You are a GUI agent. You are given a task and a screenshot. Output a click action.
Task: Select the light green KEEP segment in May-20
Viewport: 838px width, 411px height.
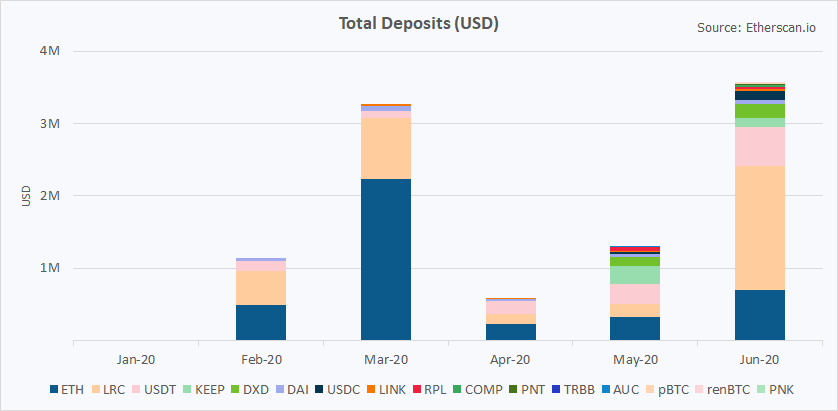click(634, 274)
